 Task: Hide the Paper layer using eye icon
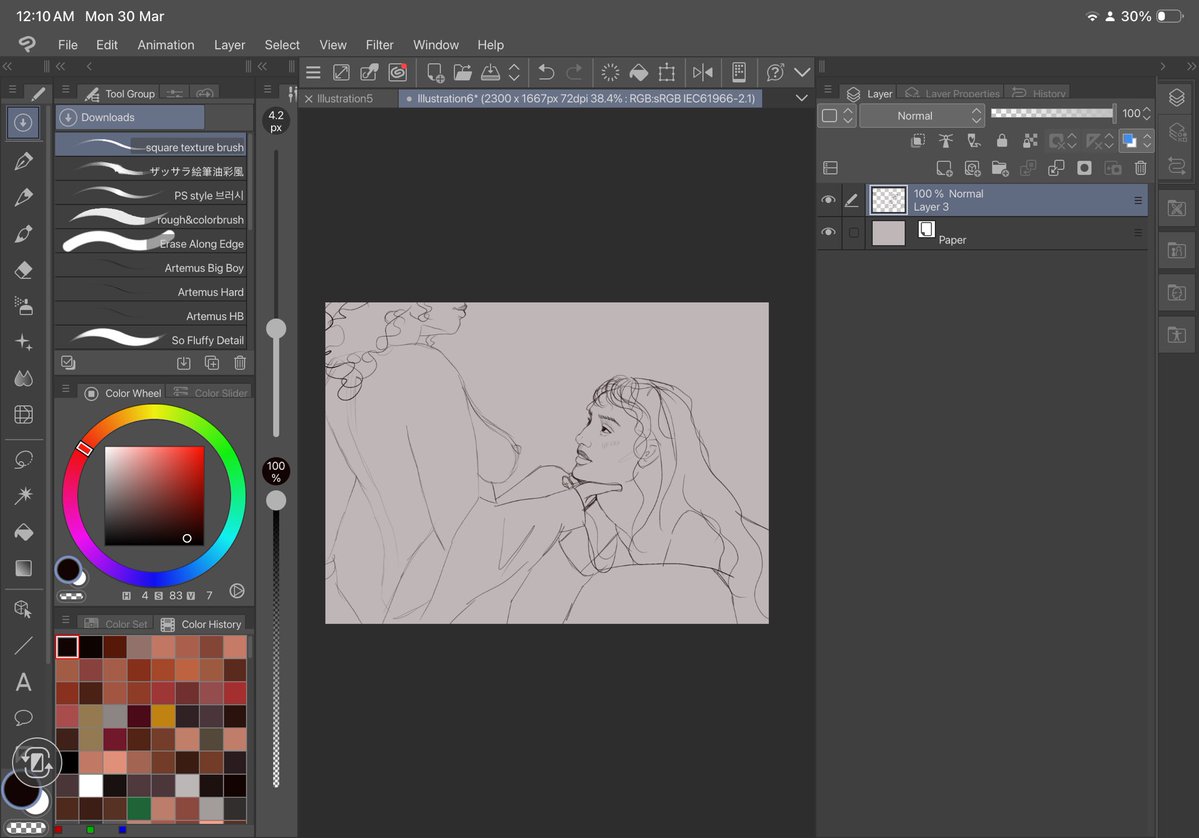(828, 232)
